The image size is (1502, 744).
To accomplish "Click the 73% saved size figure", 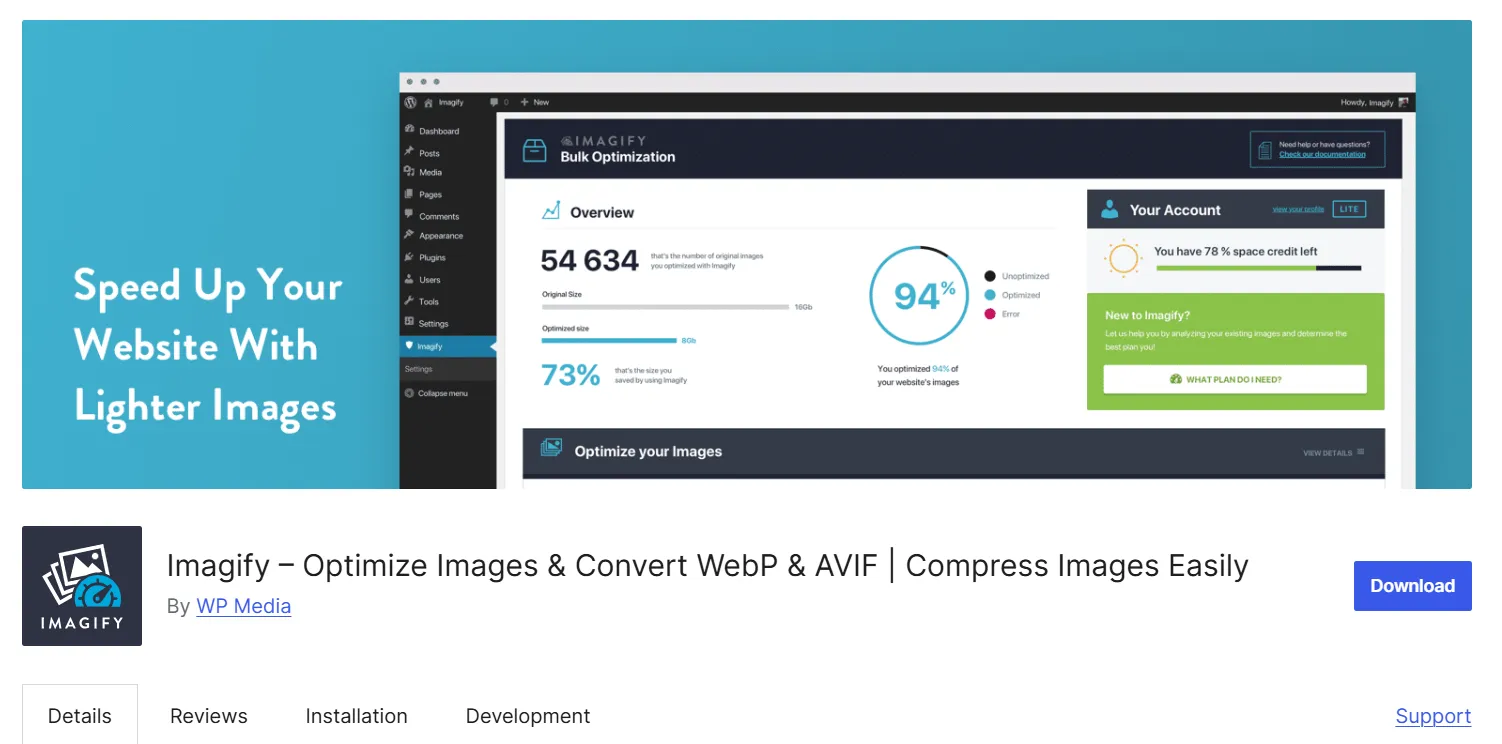I will coord(571,375).
